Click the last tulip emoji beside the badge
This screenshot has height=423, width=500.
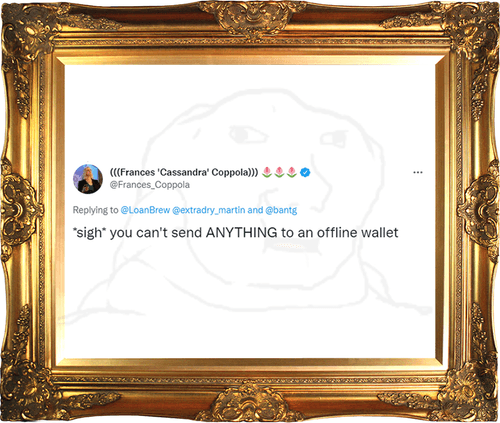(292, 172)
